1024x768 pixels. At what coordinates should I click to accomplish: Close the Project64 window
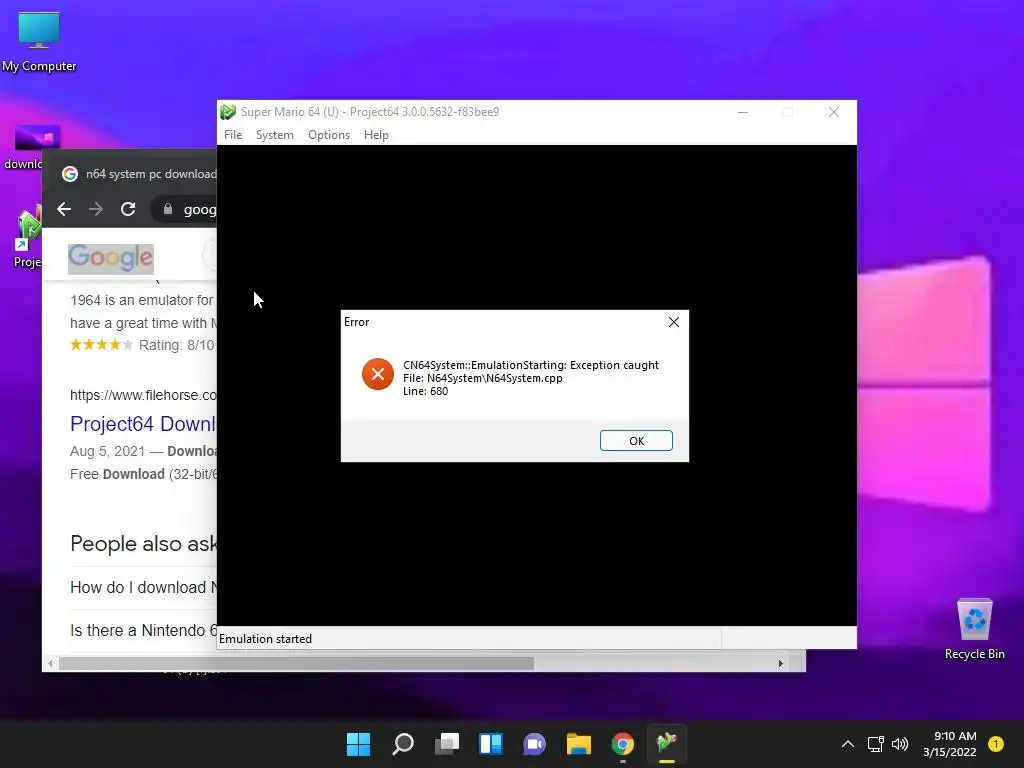[x=834, y=112]
